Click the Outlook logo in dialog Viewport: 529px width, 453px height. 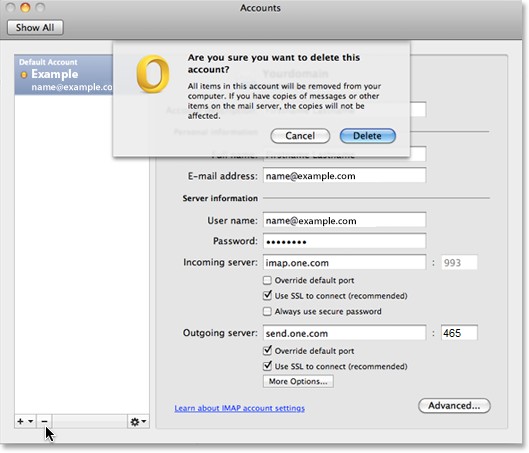pos(153,74)
